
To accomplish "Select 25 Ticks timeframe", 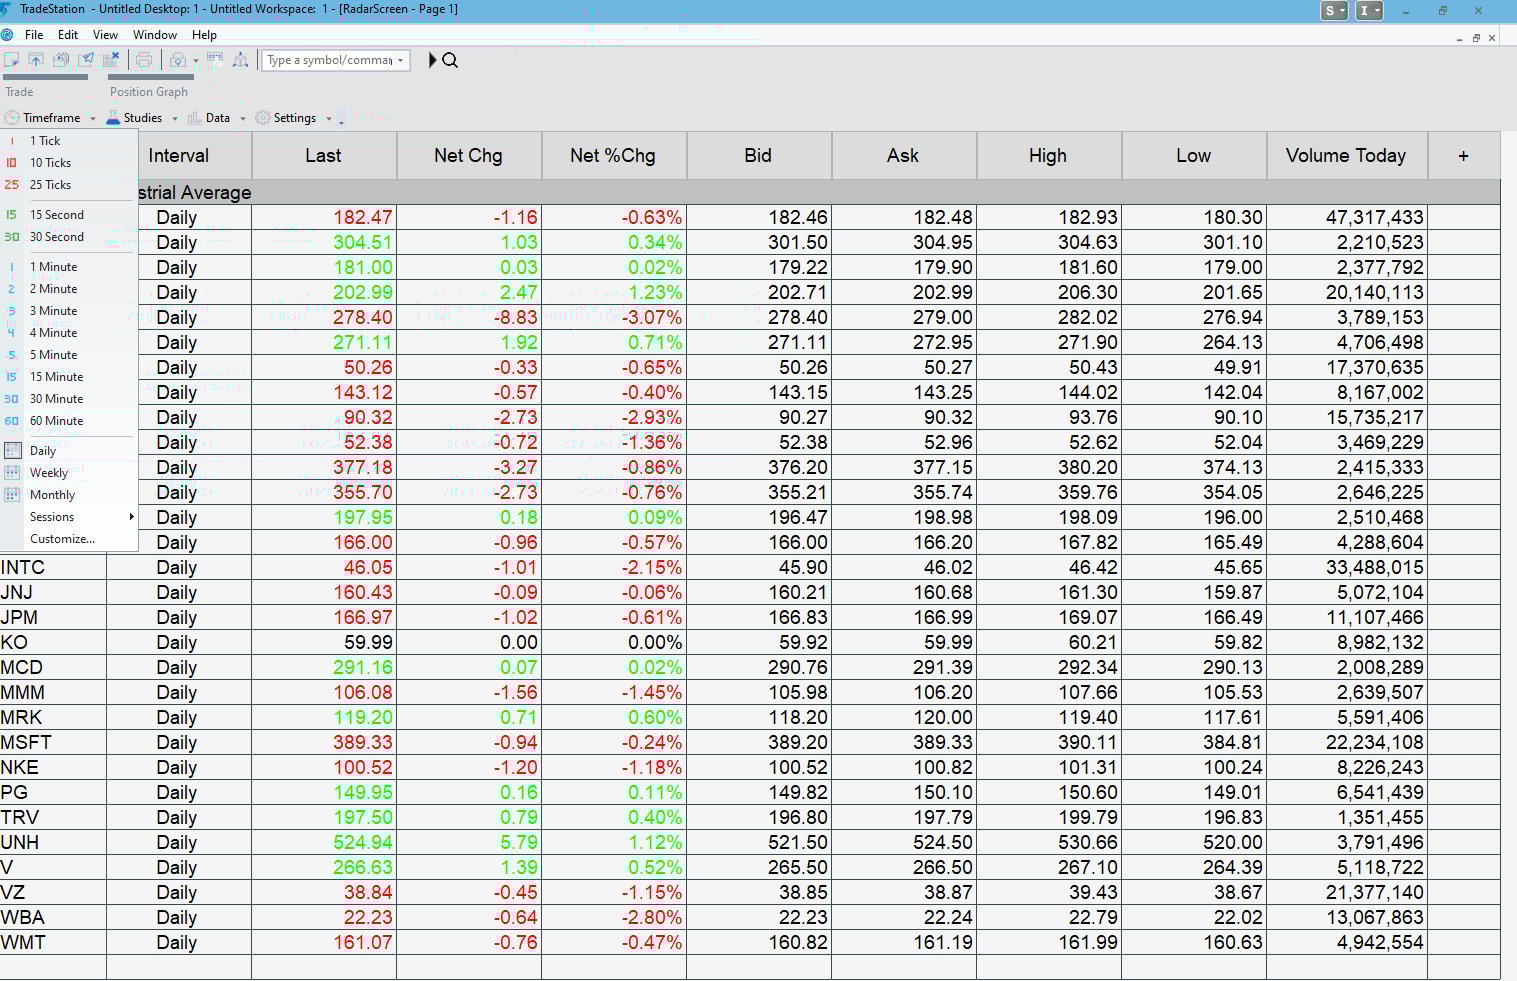I will pos(67,185).
